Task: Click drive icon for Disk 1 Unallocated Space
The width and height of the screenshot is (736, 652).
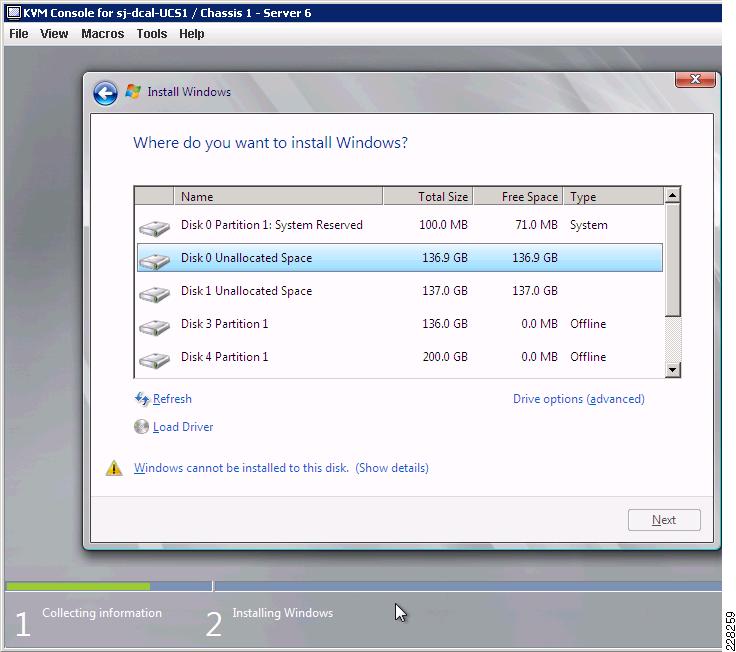Action: click(x=154, y=293)
